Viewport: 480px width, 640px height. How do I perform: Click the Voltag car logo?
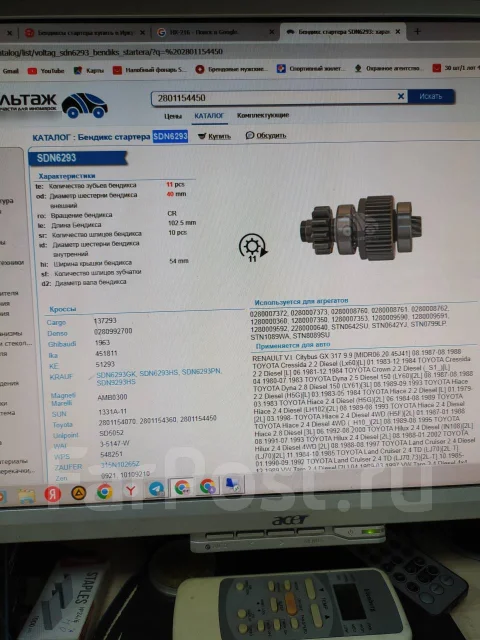[84, 105]
